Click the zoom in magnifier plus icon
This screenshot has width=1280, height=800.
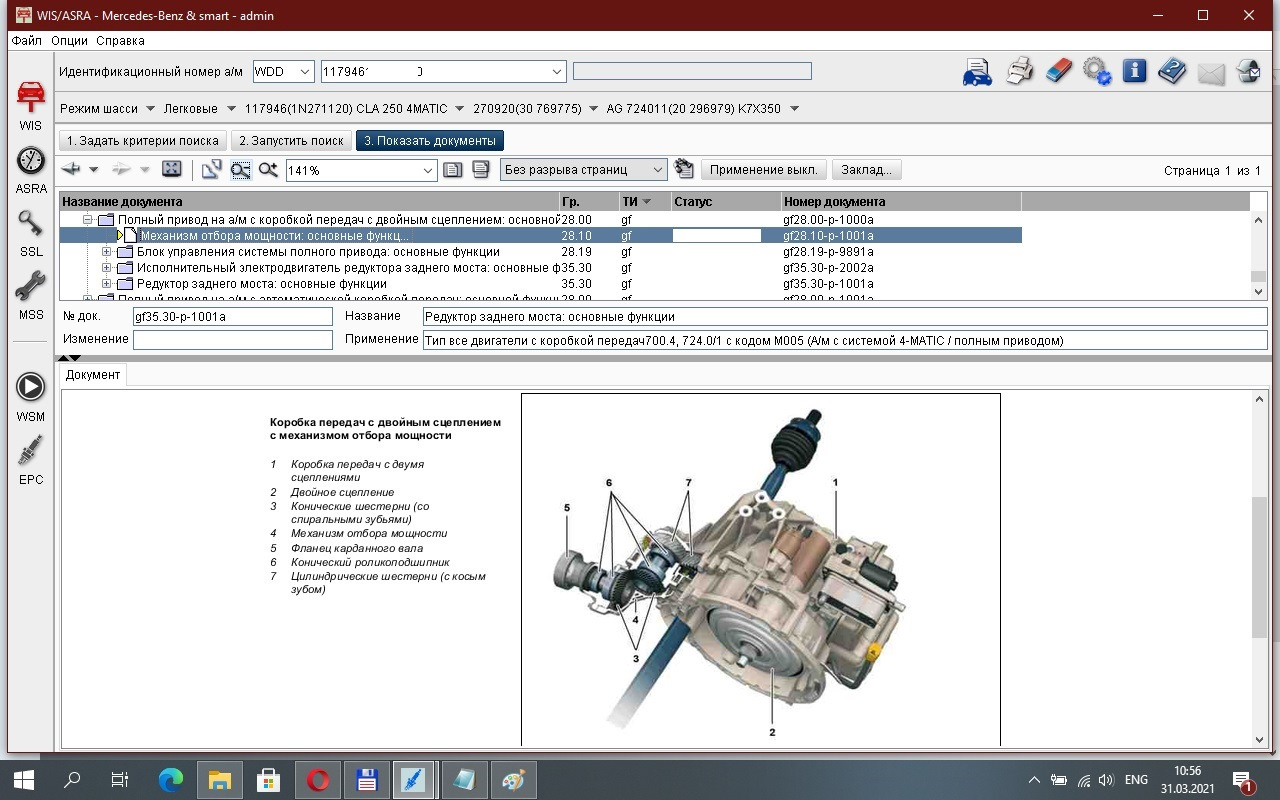(268, 170)
